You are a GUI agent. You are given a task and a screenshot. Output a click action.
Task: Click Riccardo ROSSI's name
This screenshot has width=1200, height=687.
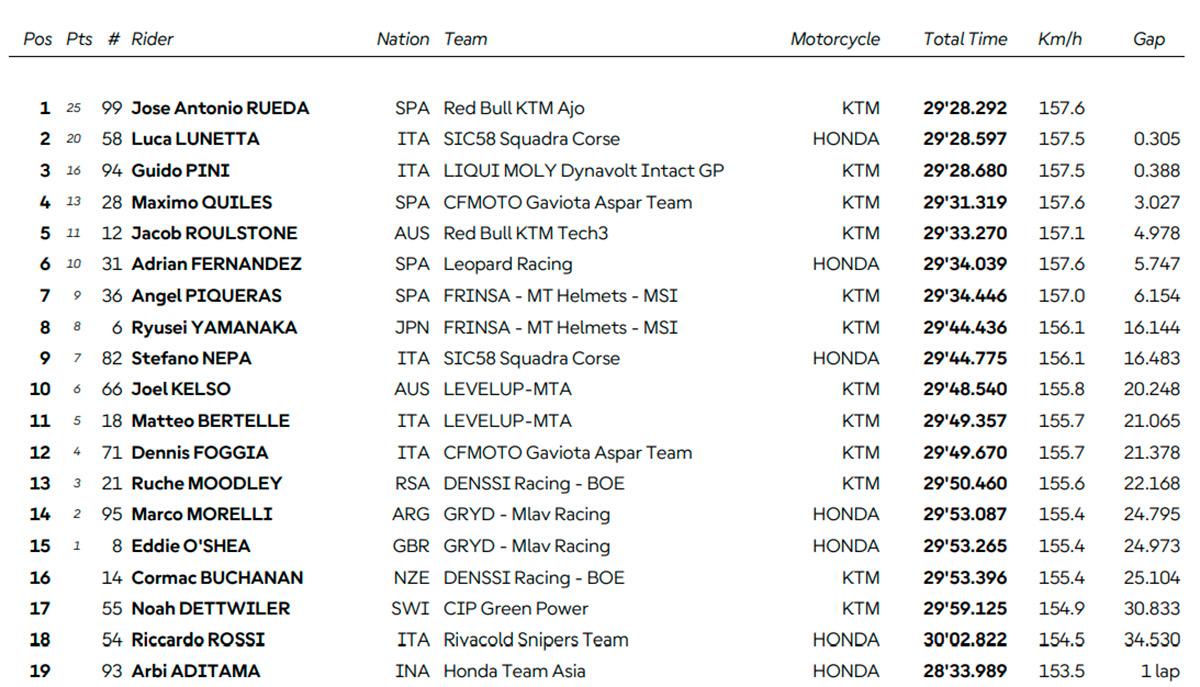tap(198, 640)
